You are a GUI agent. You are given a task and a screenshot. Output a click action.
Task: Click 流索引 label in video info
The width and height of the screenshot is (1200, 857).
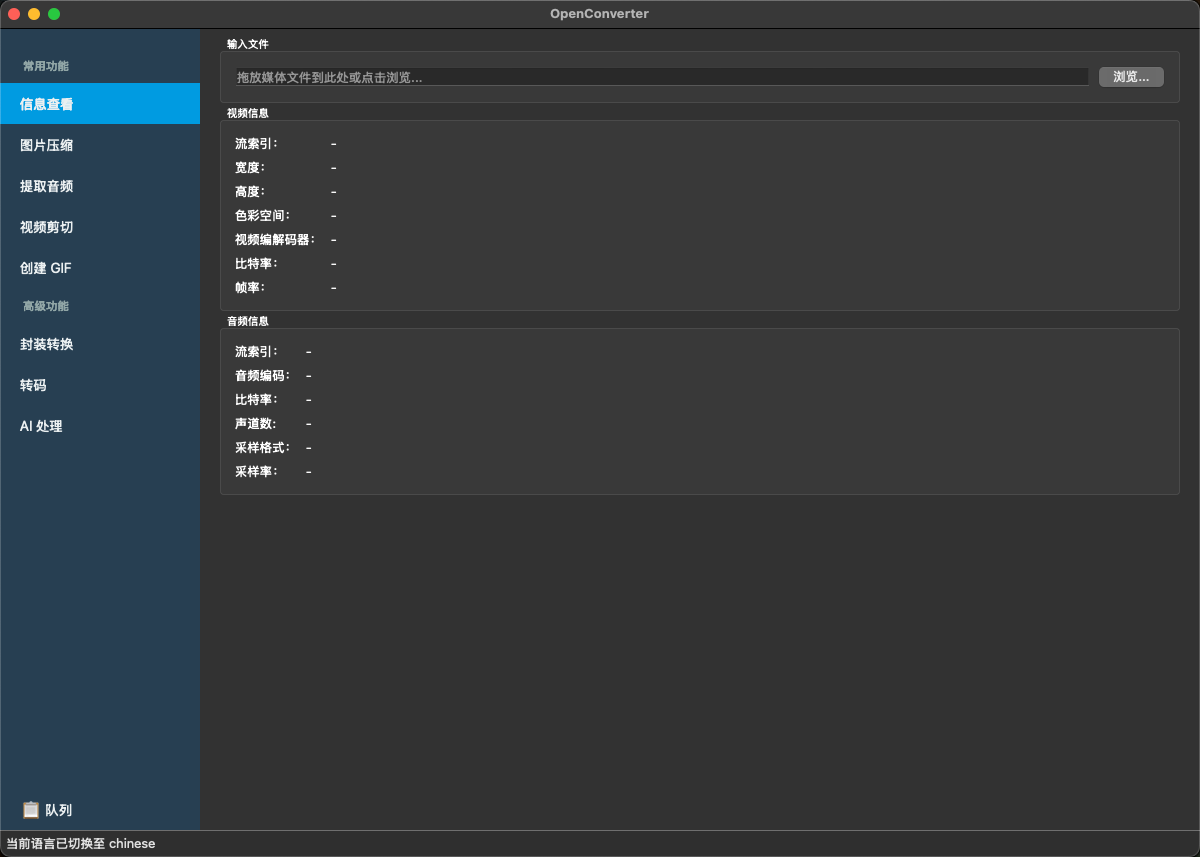[256, 144]
